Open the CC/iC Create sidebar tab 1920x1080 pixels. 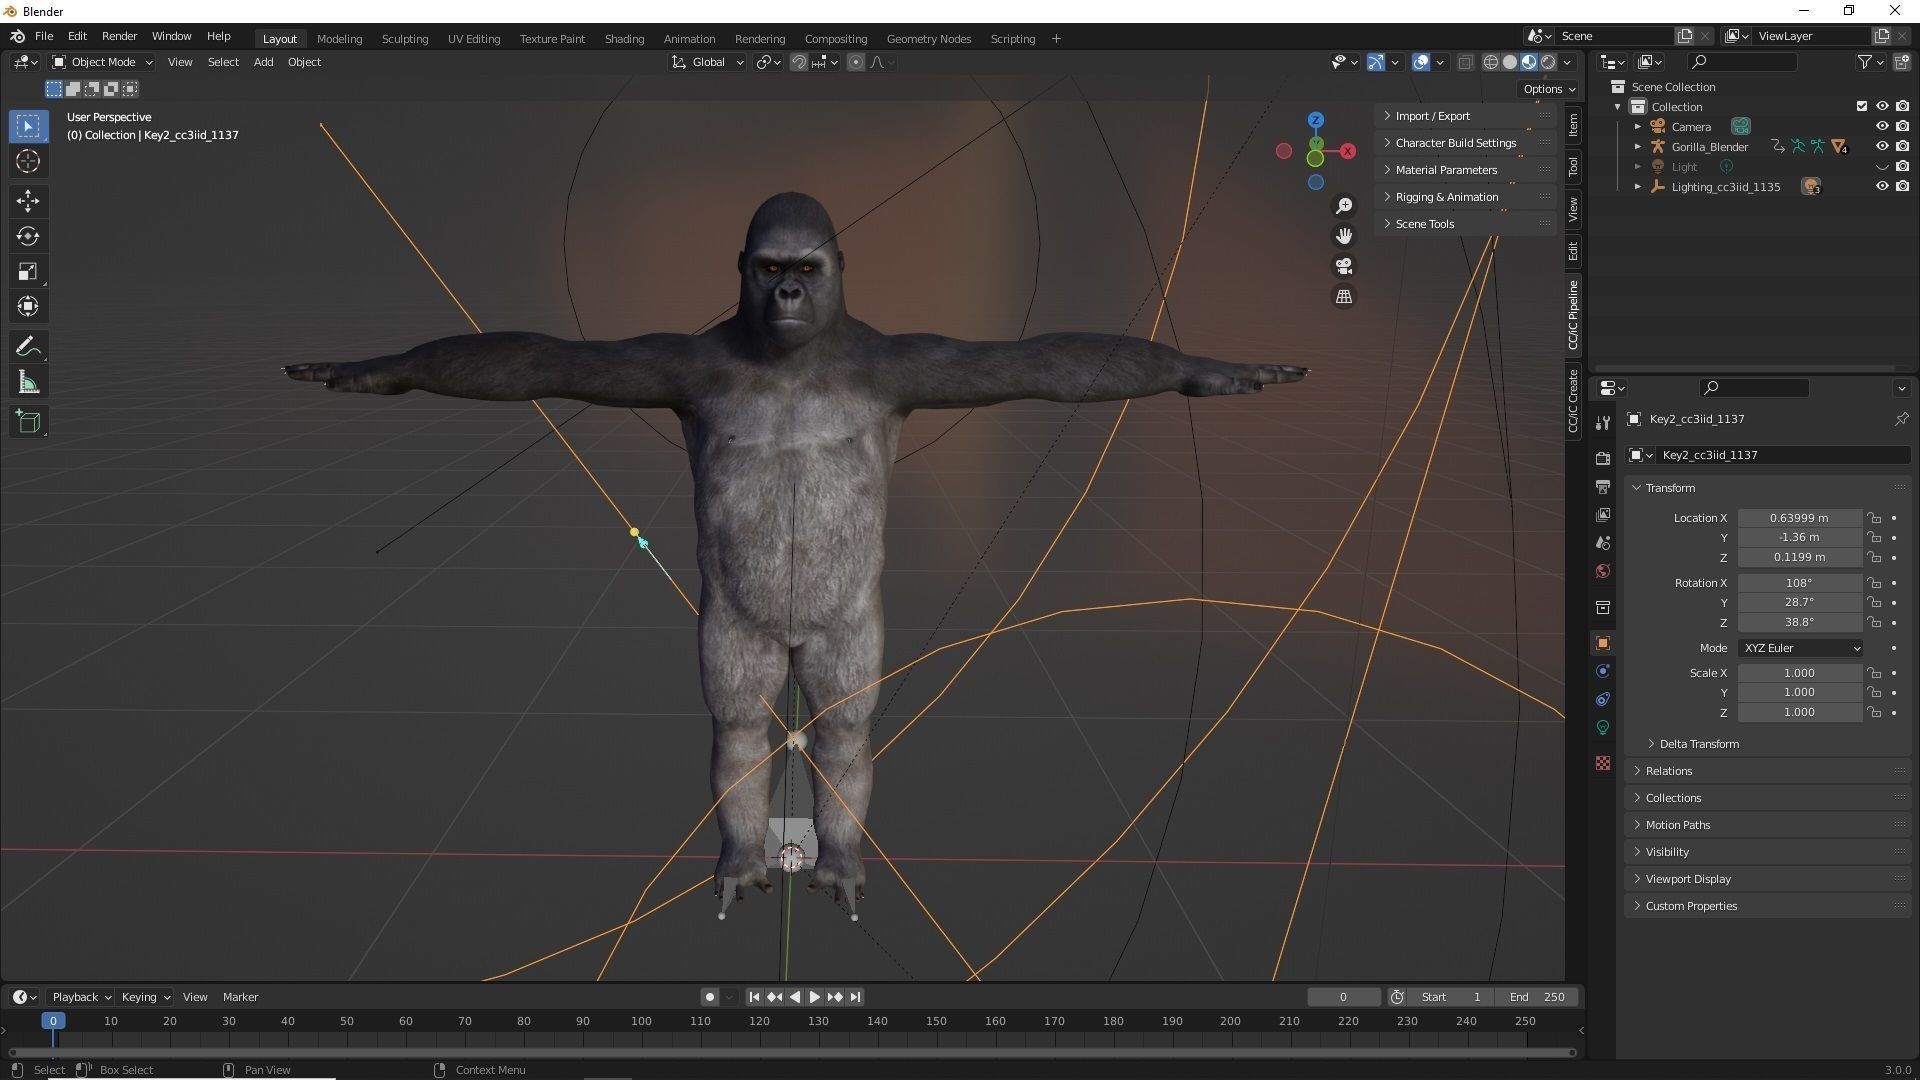[1573, 401]
